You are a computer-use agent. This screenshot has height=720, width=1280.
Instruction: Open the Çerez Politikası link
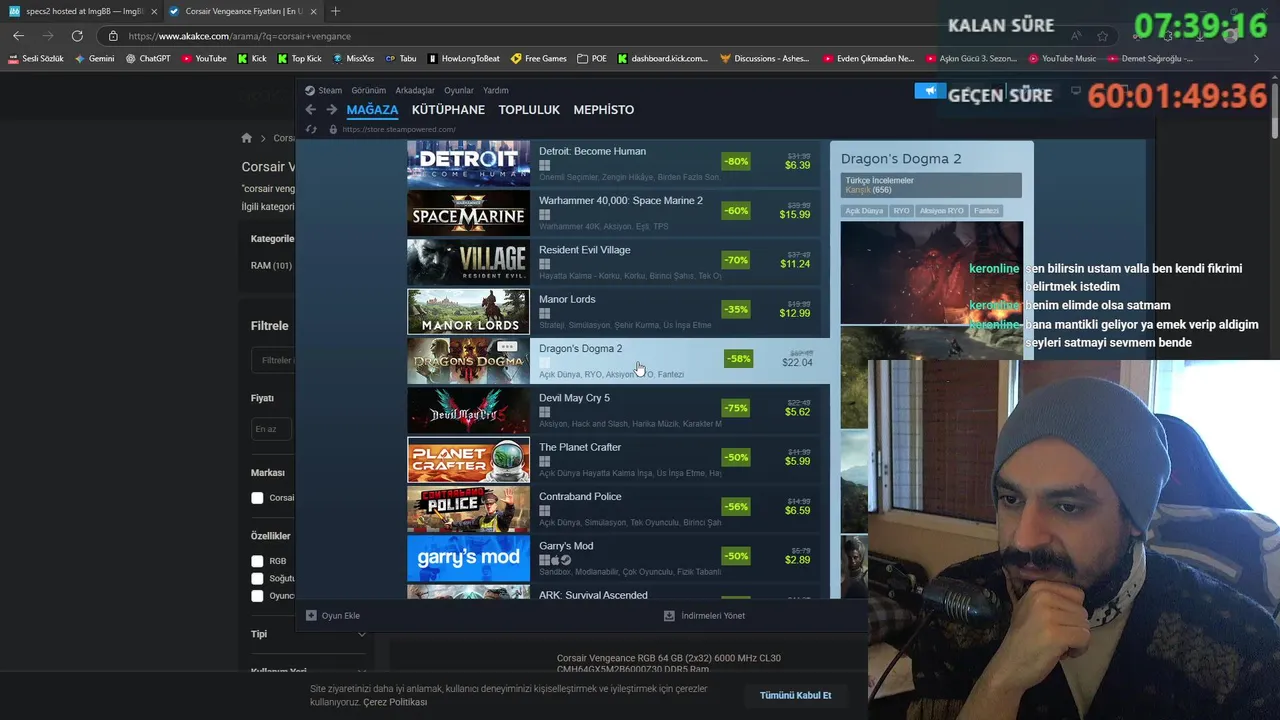pos(395,702)
